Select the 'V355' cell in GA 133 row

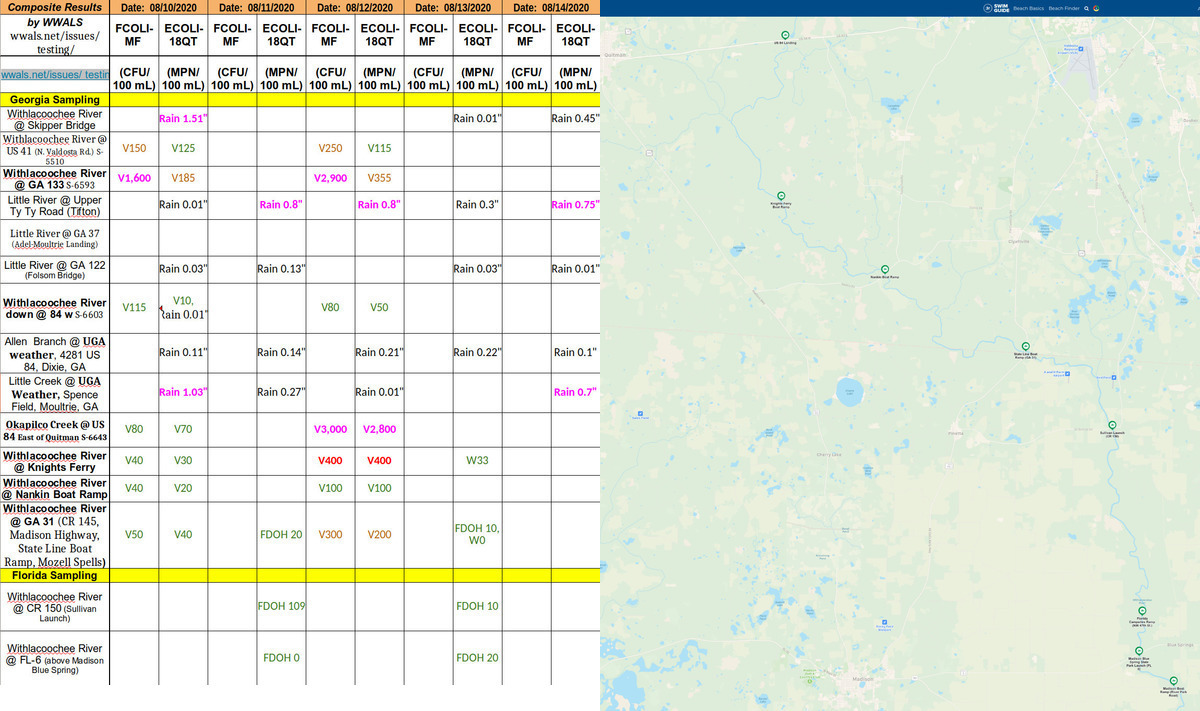(x=379, y=179)
